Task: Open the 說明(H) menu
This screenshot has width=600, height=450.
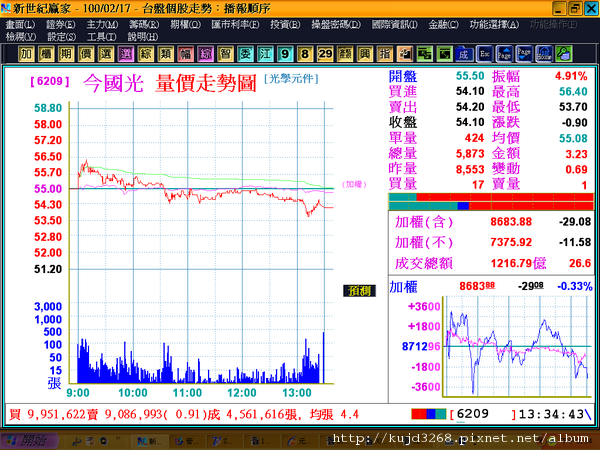Action: tap(142, 37)
